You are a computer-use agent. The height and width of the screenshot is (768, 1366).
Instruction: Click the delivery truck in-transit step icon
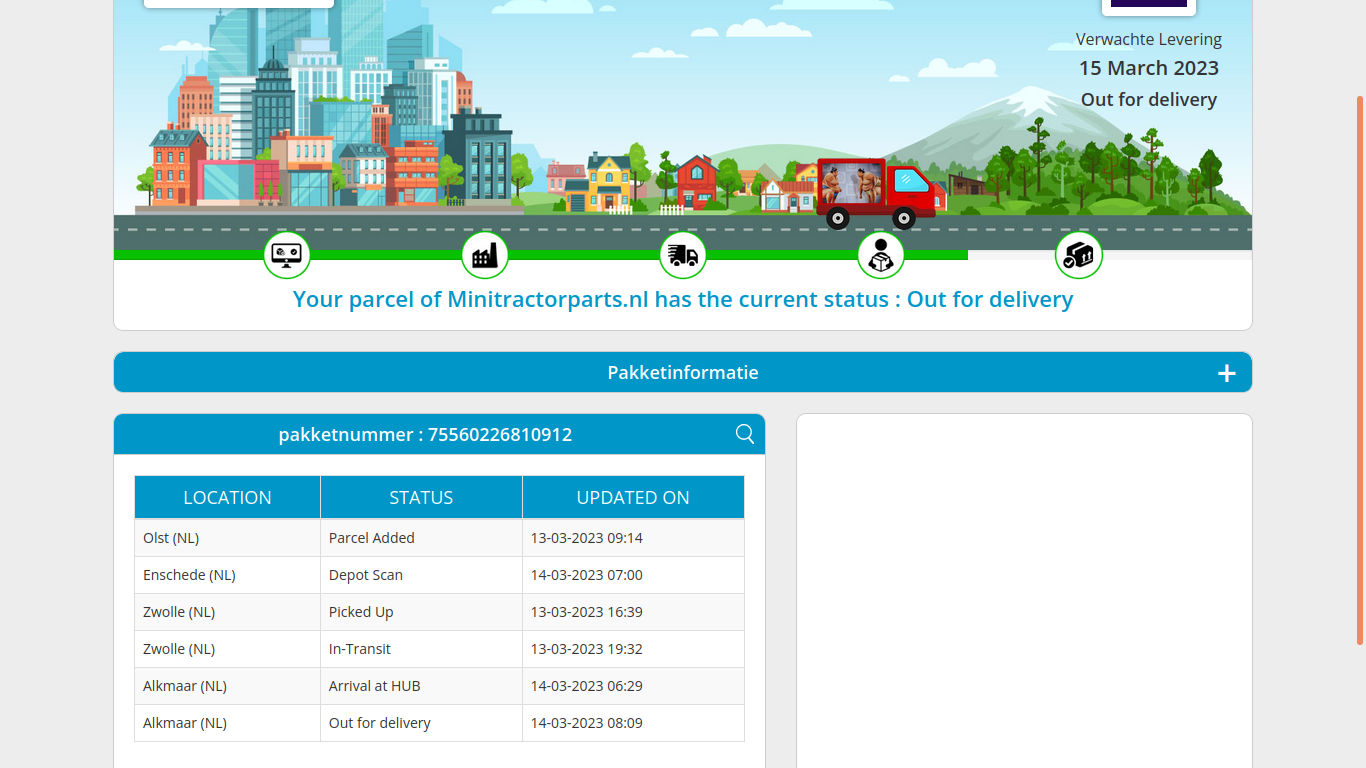tap(683, 255)
